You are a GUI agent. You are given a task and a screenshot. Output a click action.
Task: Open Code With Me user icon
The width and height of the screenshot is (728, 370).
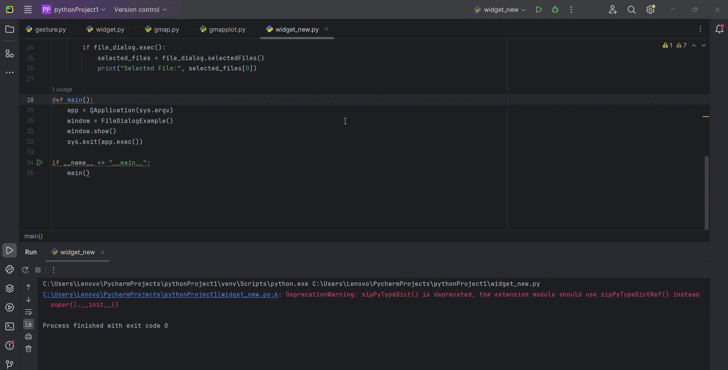click(x=613, y=9)
